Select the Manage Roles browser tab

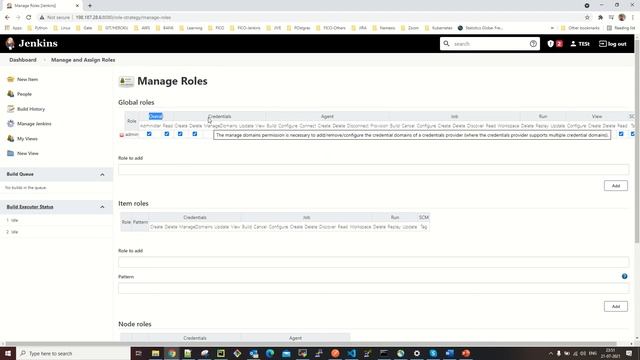pyautogui.click(x=42, y=6)
